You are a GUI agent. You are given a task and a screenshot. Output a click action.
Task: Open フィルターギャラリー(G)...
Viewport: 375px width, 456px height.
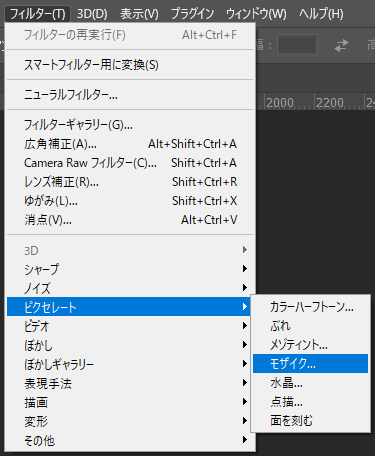(130, 125)
